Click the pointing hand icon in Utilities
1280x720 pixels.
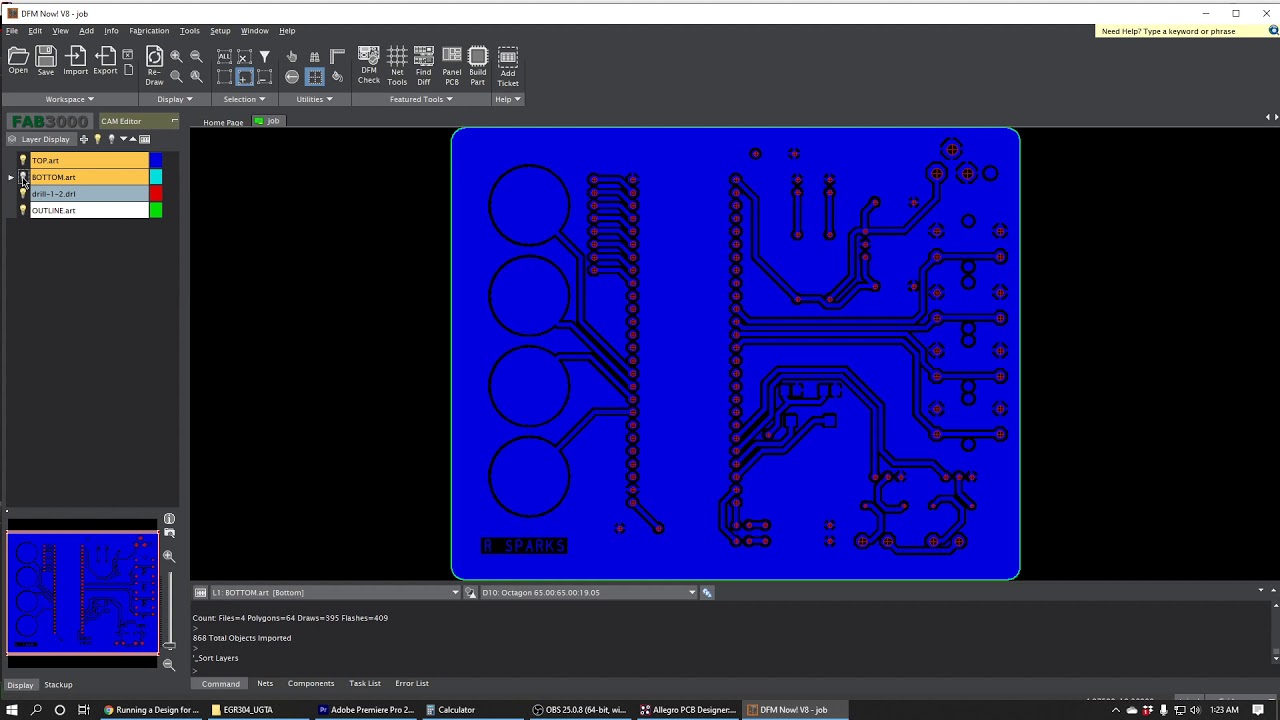(x=292, y=57)
